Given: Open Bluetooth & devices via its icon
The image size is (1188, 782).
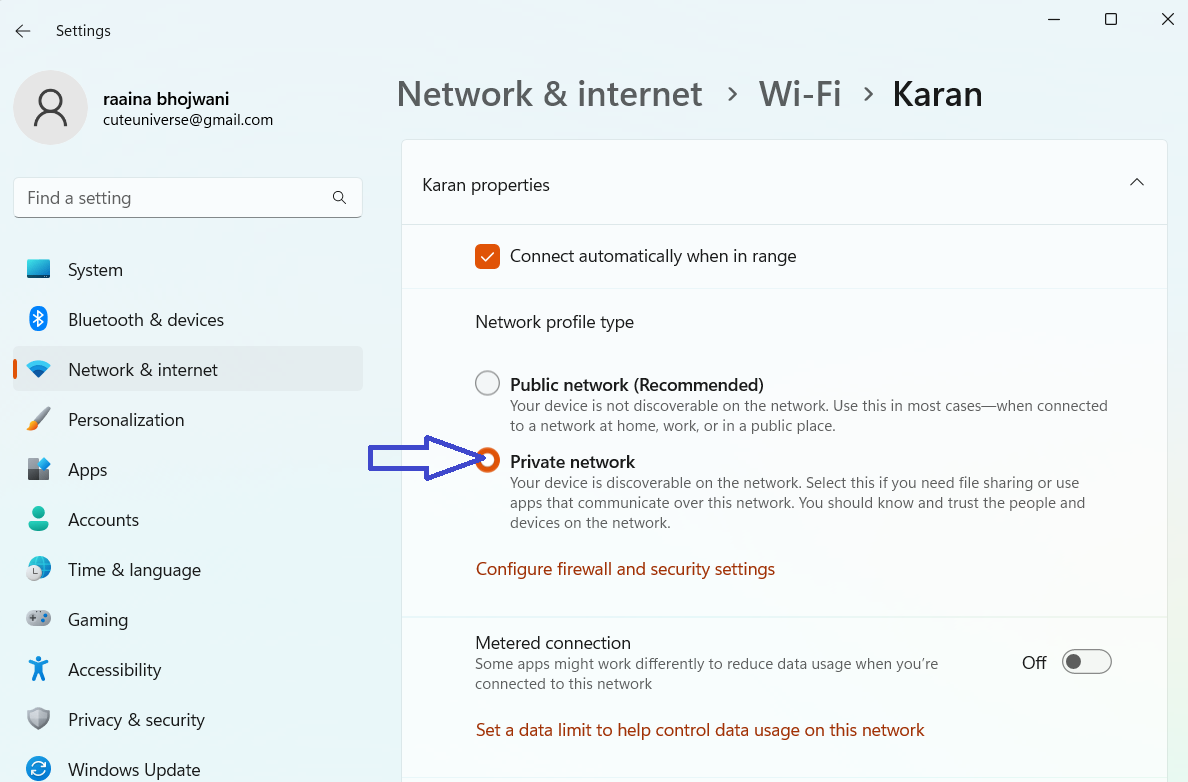Looking at the screenshot, I should pyautogui.click(x=38, y=319).
